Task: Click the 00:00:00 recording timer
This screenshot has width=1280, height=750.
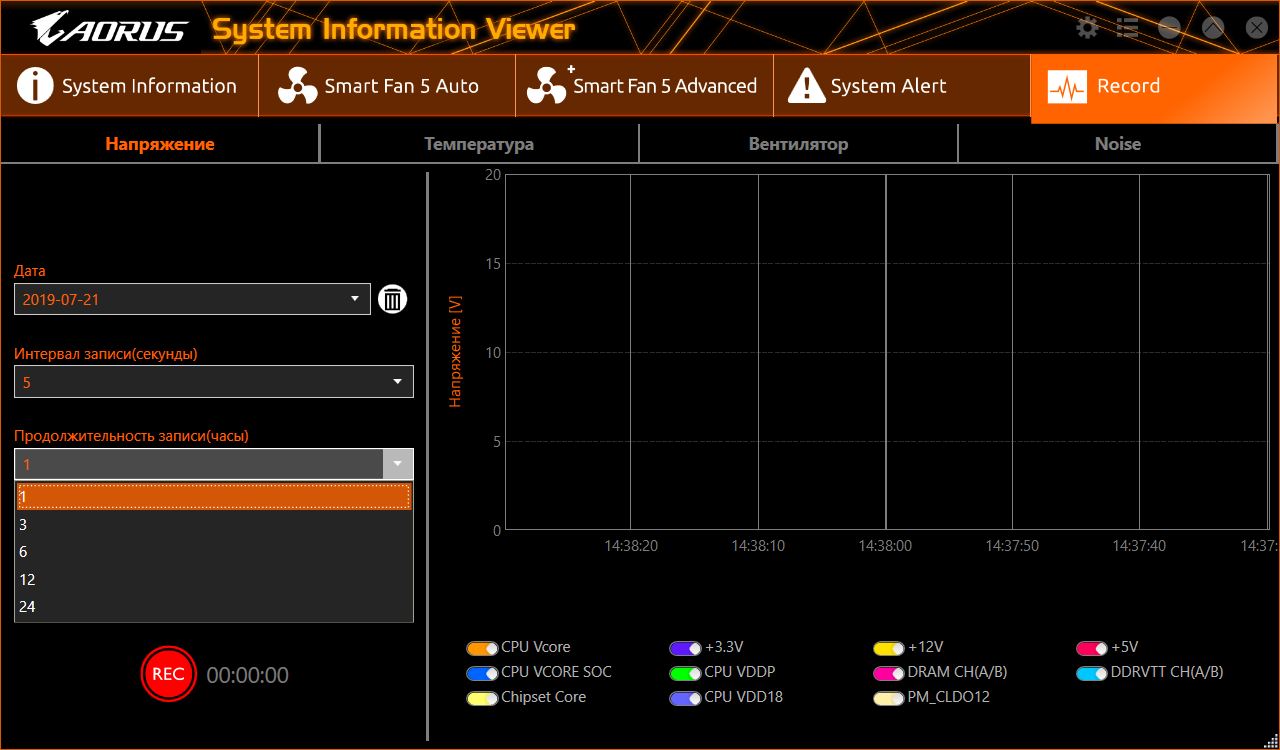Action: (248, 676)
